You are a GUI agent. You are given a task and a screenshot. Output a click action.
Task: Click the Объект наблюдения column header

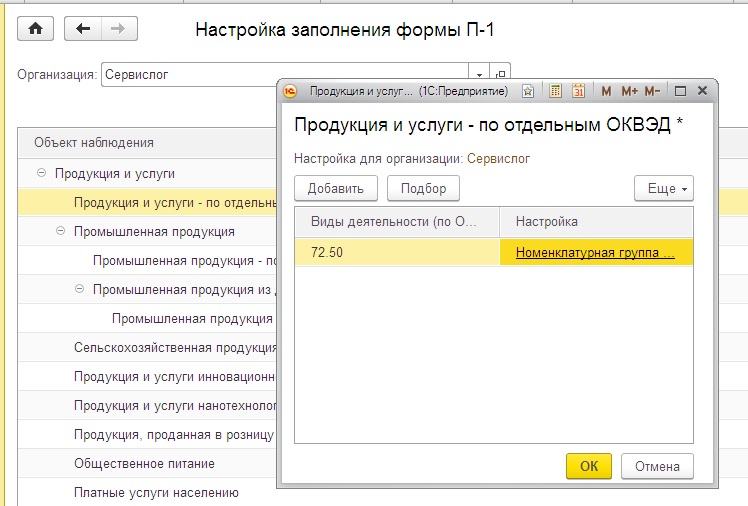147,143
